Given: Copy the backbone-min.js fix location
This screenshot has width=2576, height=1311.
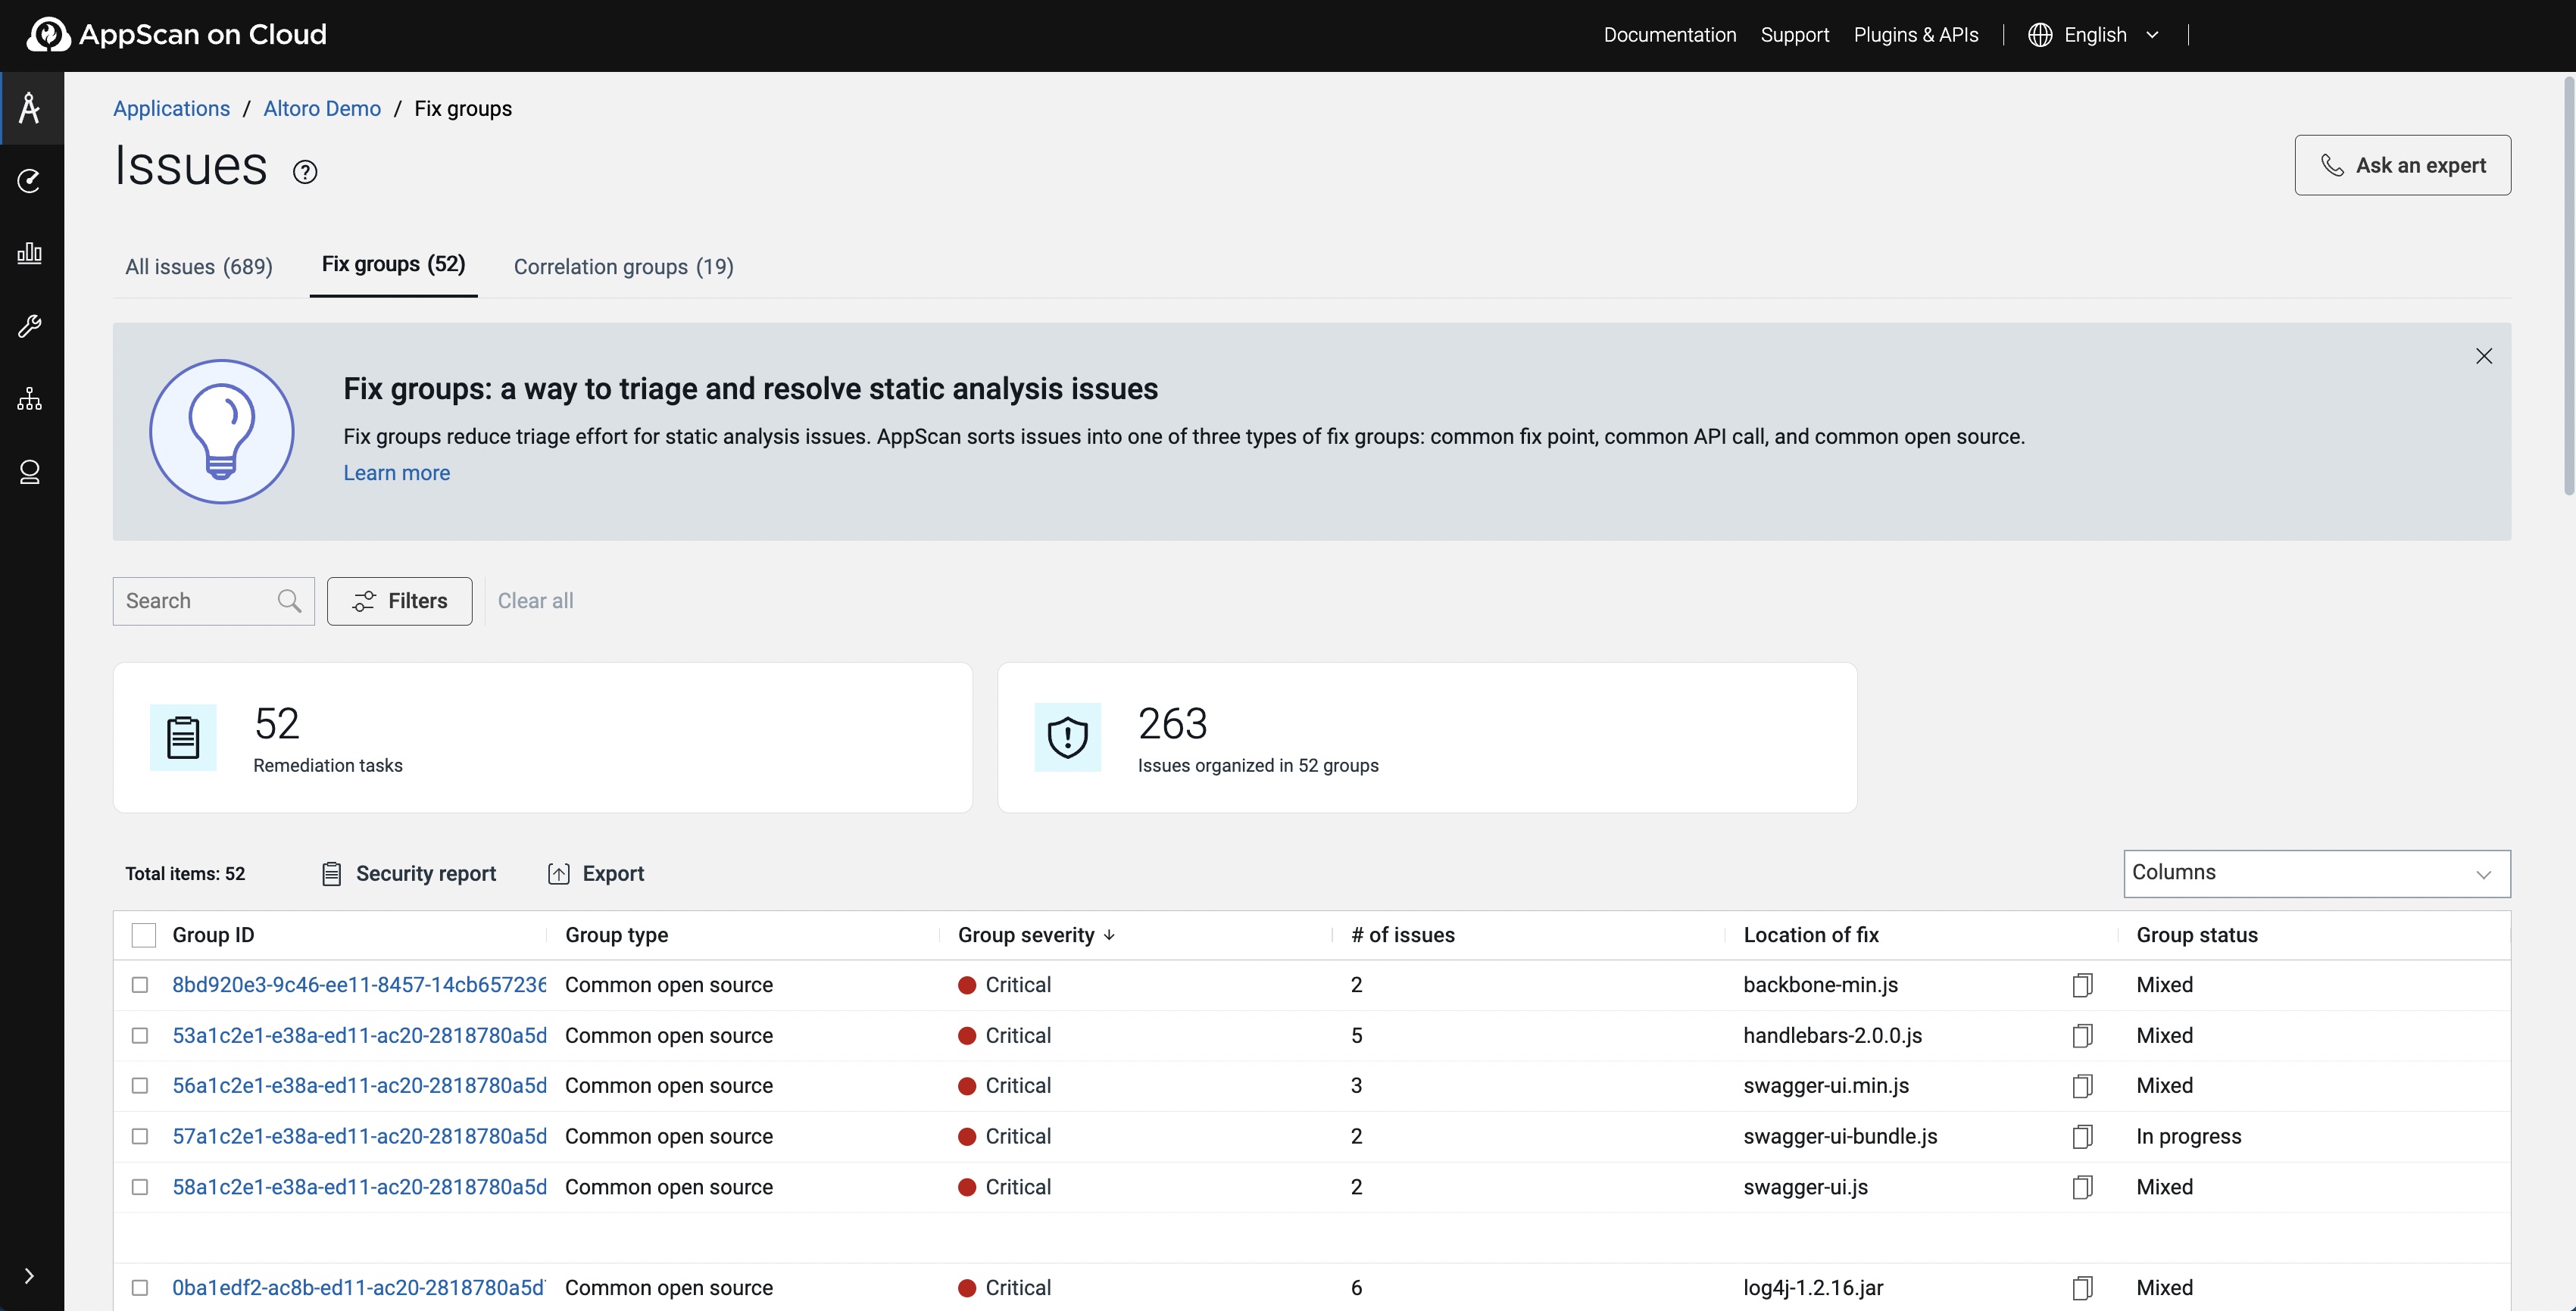Looking at the screenshot, I should 2082,985.
